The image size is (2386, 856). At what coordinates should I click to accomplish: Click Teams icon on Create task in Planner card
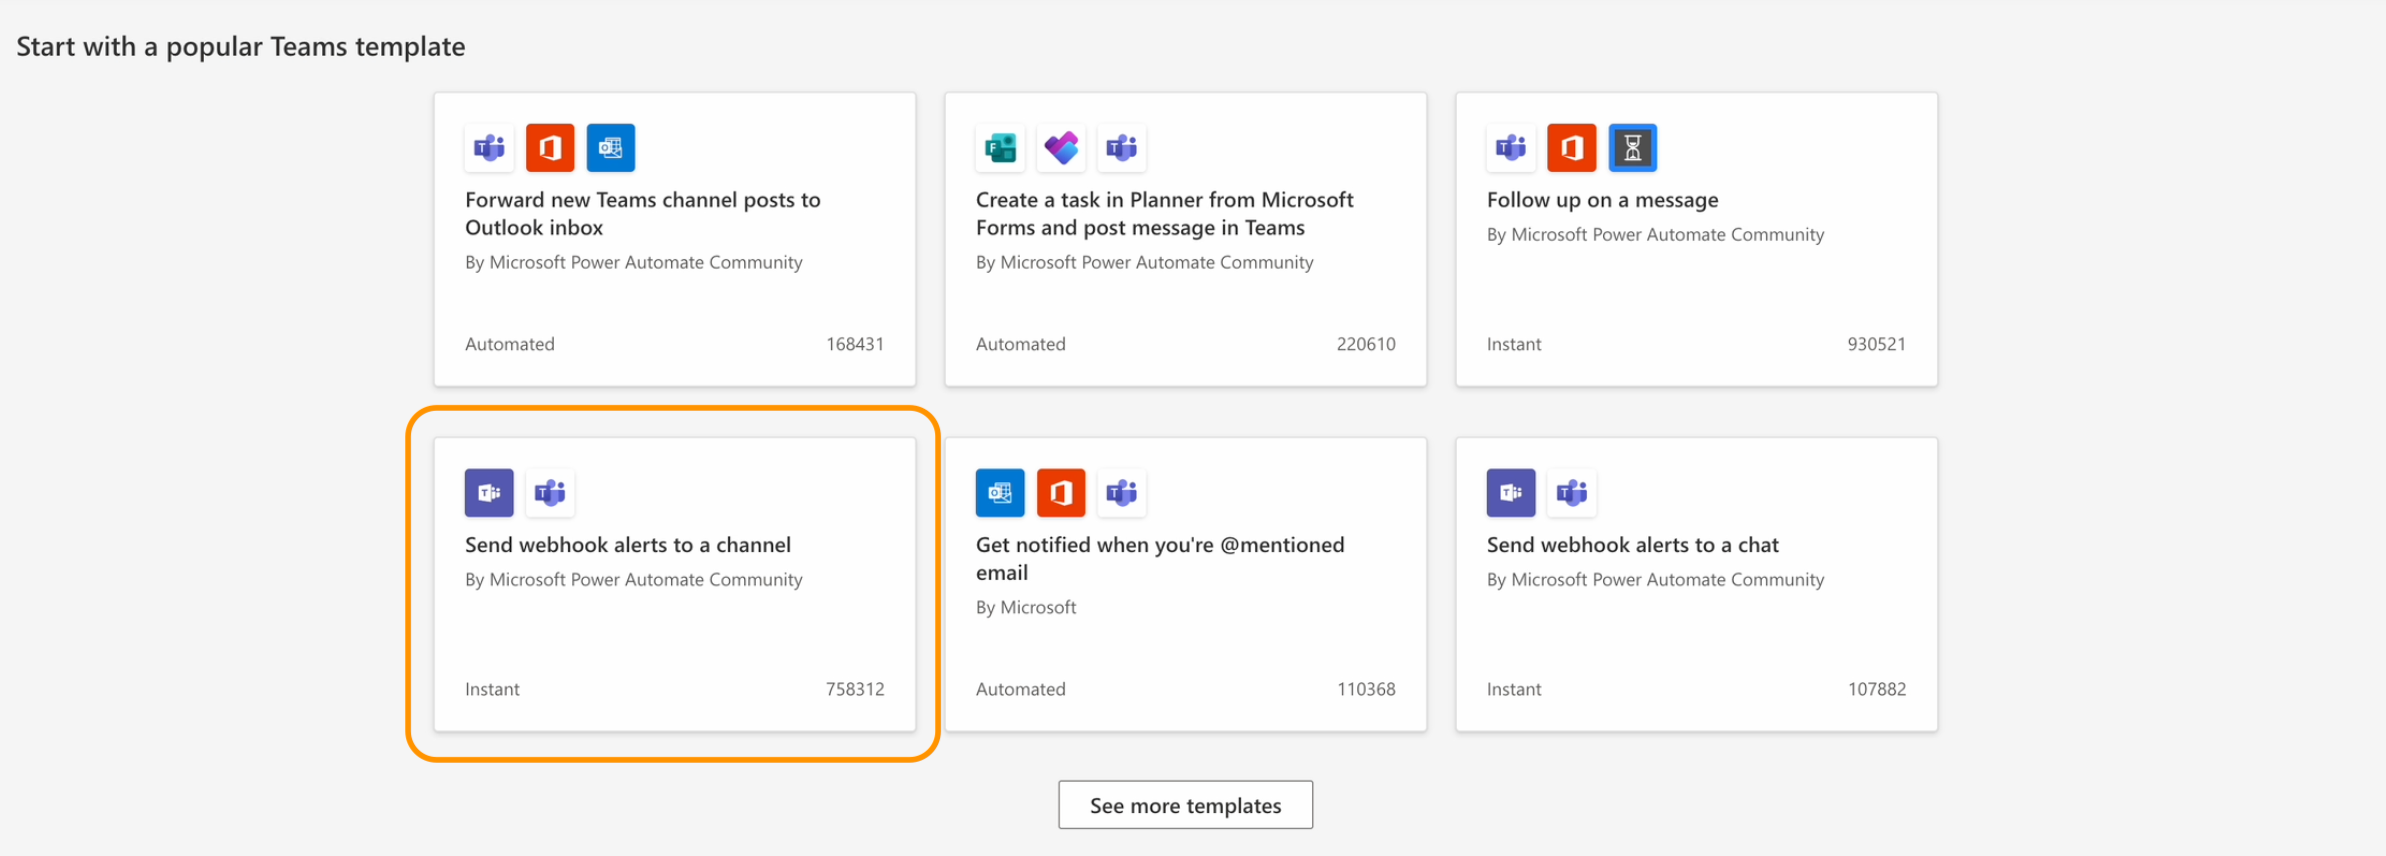point(1122,148)
